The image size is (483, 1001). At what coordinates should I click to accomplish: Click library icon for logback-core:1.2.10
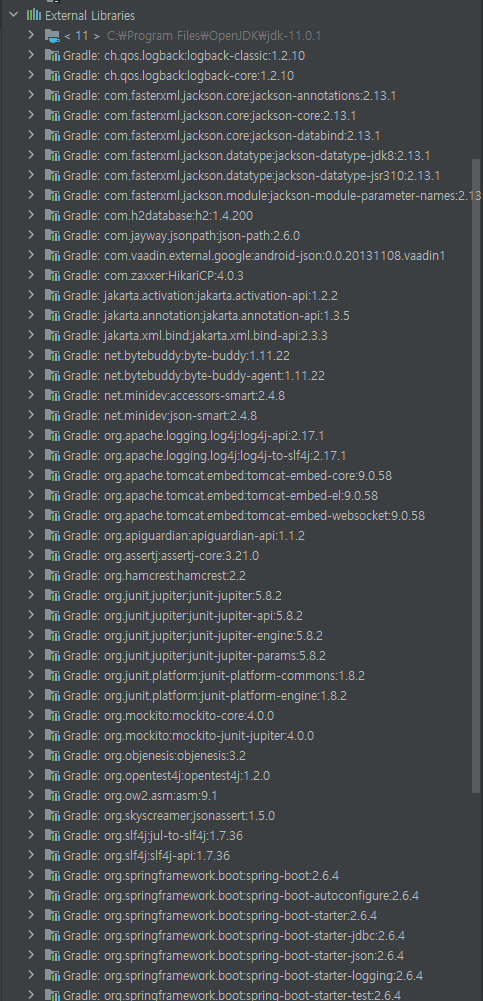pyautogui.click(x=52, y=75)
